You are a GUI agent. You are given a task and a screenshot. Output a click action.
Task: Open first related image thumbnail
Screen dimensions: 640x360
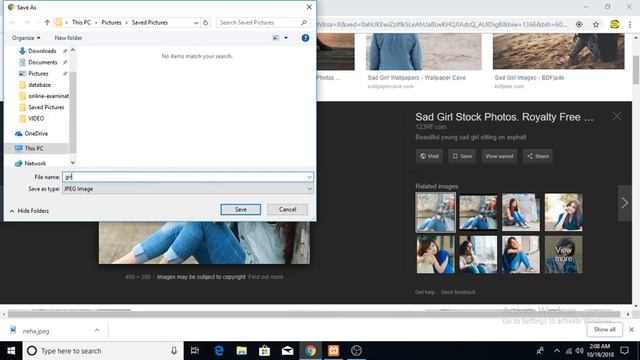(x=435, y=212)
